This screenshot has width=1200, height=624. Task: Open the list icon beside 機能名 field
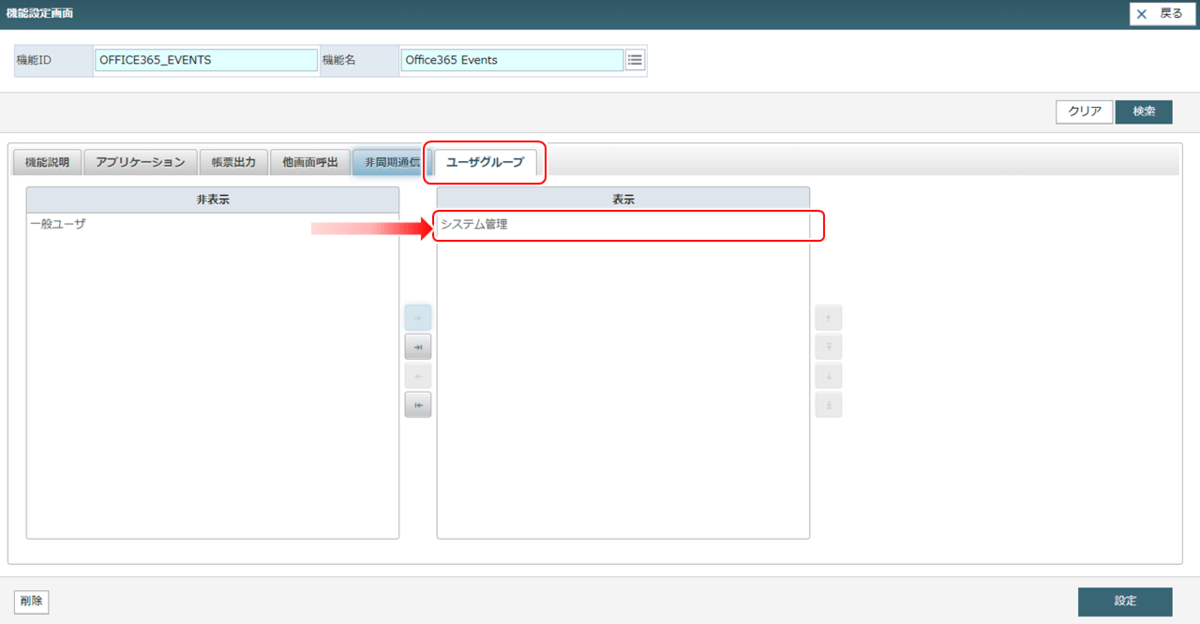635,60
